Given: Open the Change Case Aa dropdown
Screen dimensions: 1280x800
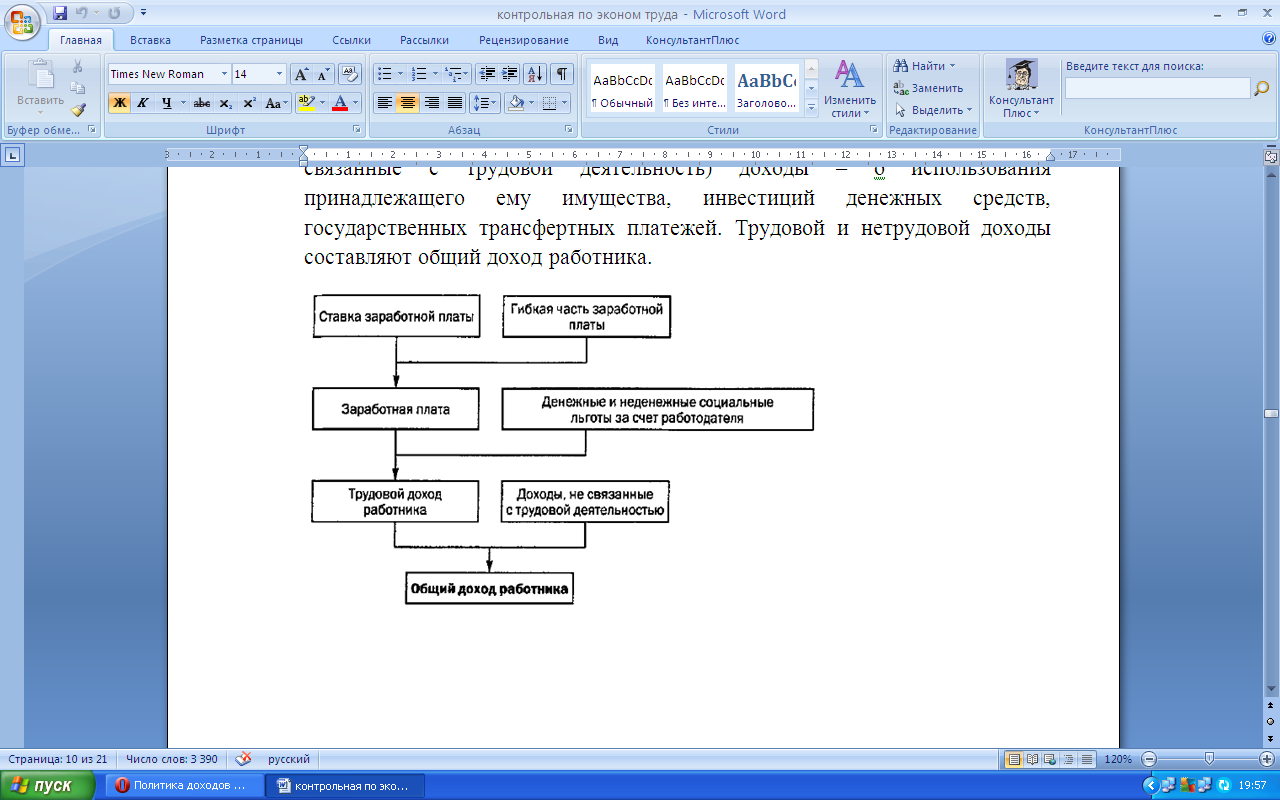Looking at the screenshot, I should coord(277,102).
